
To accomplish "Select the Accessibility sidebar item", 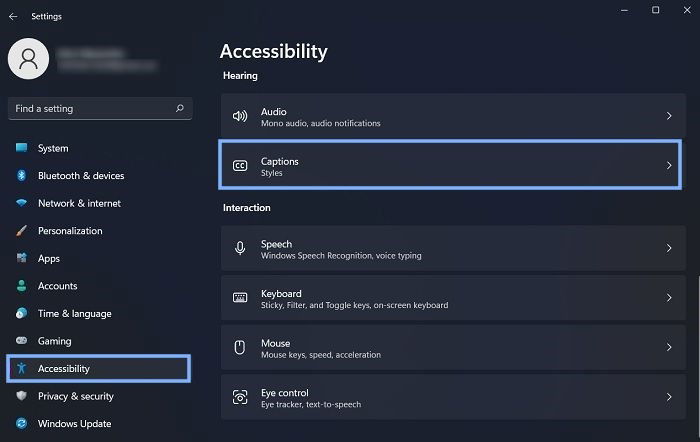I will coord(99,368).
